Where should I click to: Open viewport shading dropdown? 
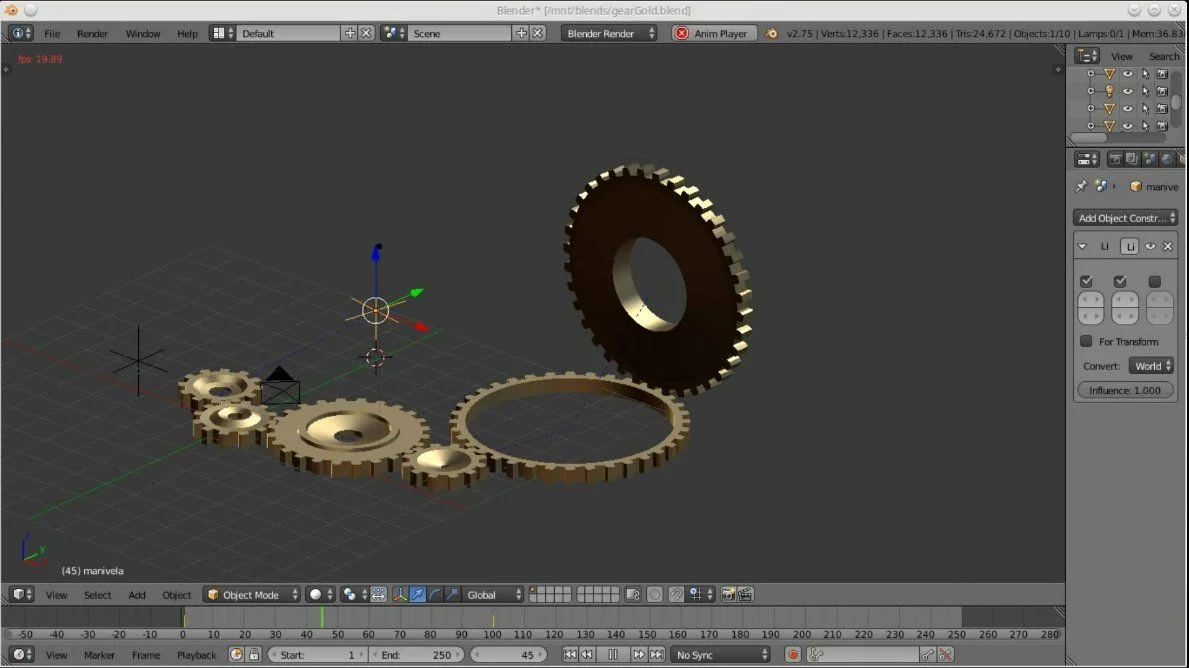[x=319, y=595]
